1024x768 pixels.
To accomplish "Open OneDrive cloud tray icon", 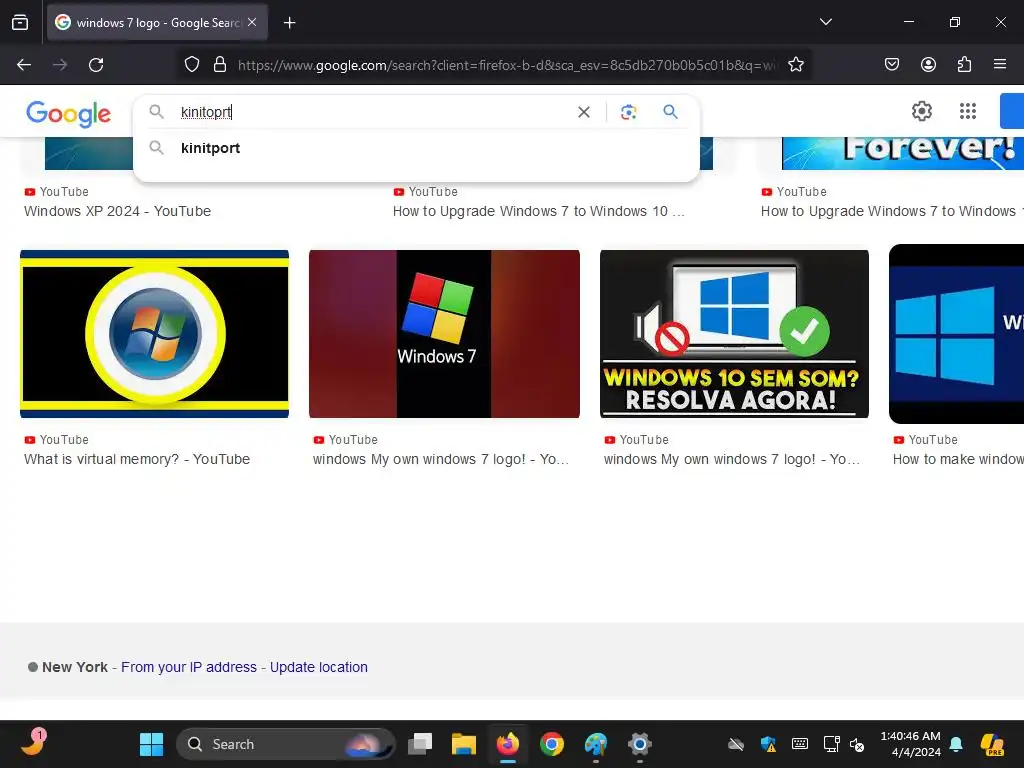I will (736, 744).
